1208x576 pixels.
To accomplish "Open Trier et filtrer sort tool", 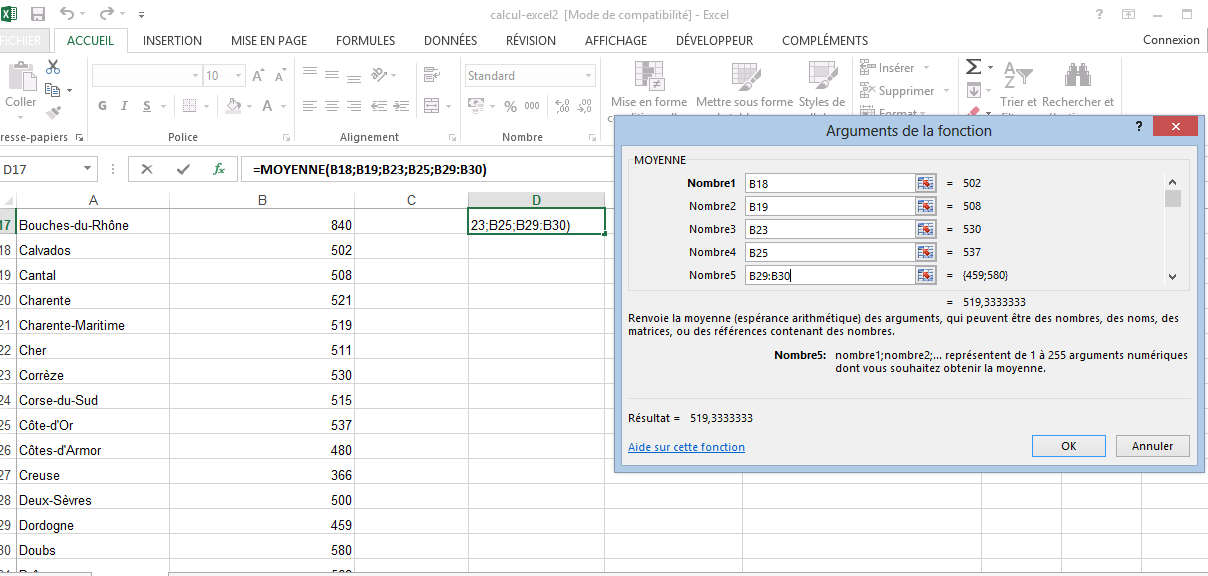I will click(1017, 86).
